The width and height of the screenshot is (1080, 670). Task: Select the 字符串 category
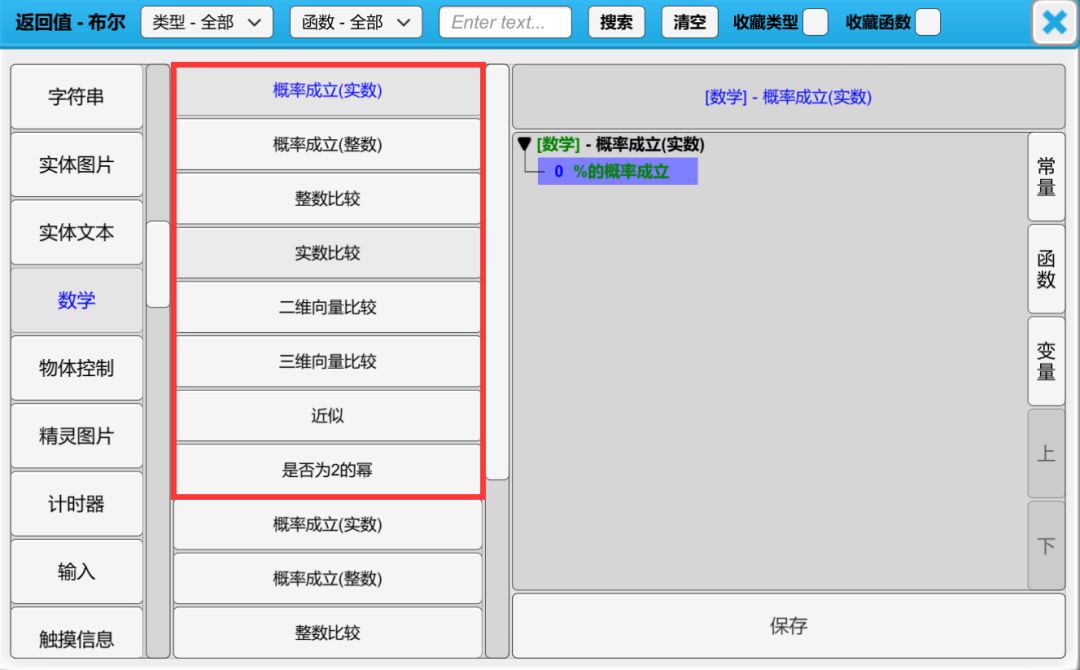(x=77, y=97)
